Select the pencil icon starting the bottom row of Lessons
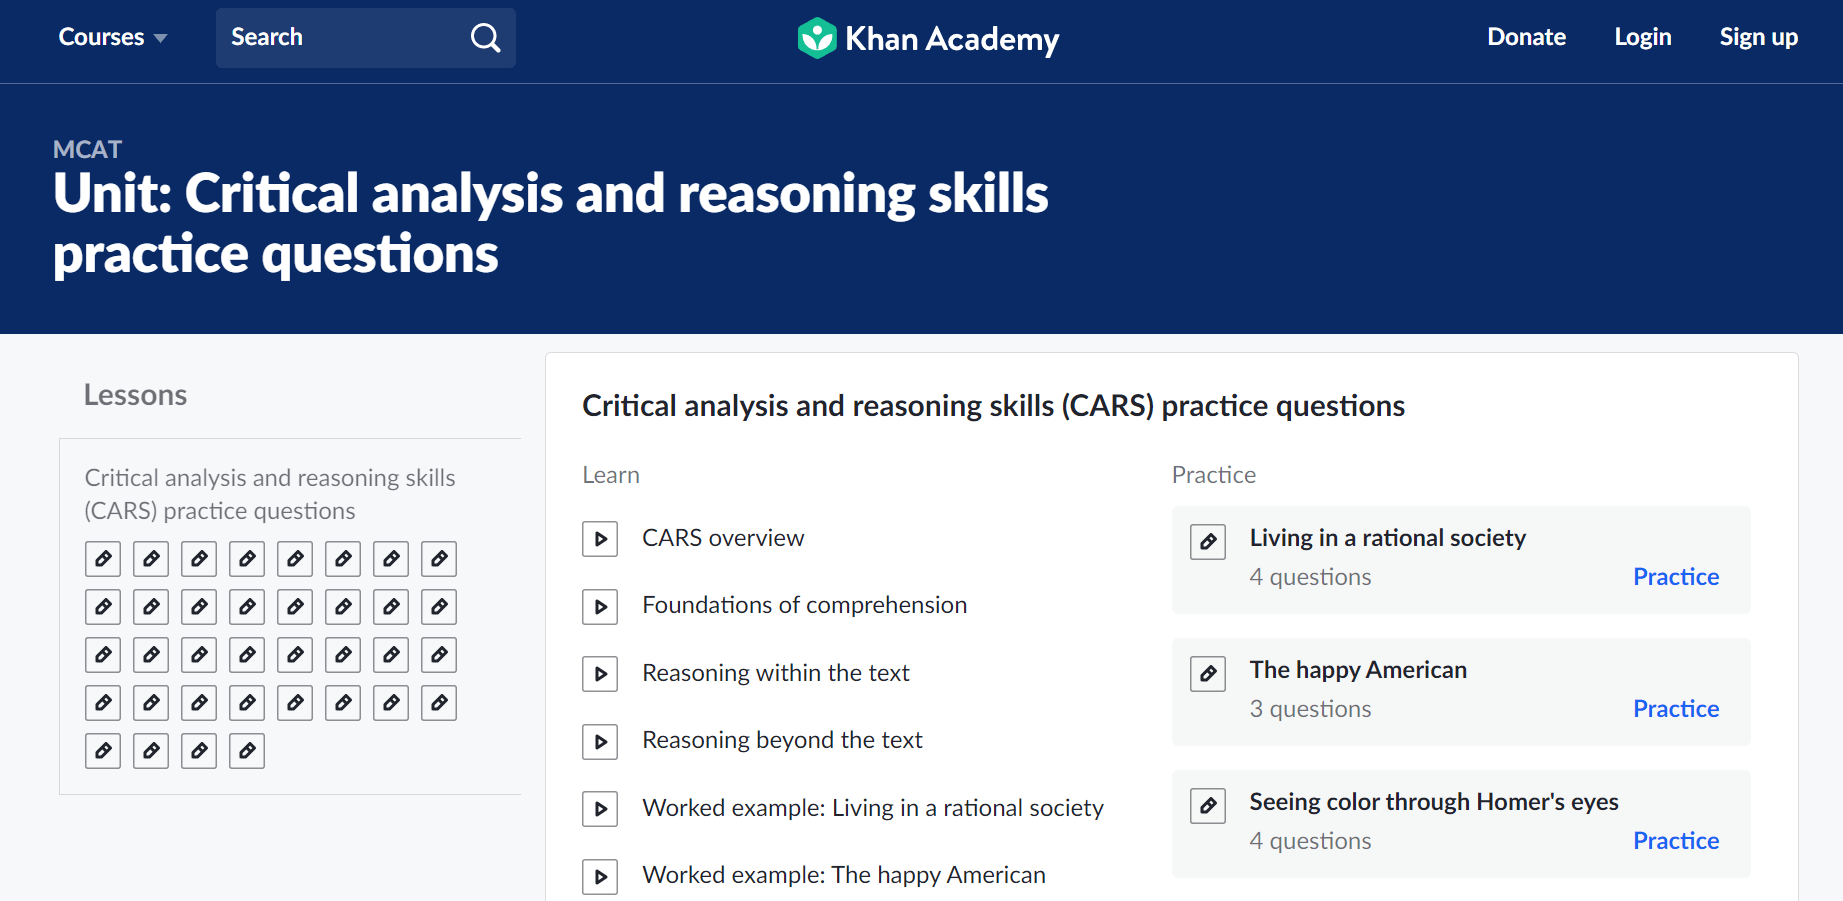The image size is (1843, 901). [103, 751]
